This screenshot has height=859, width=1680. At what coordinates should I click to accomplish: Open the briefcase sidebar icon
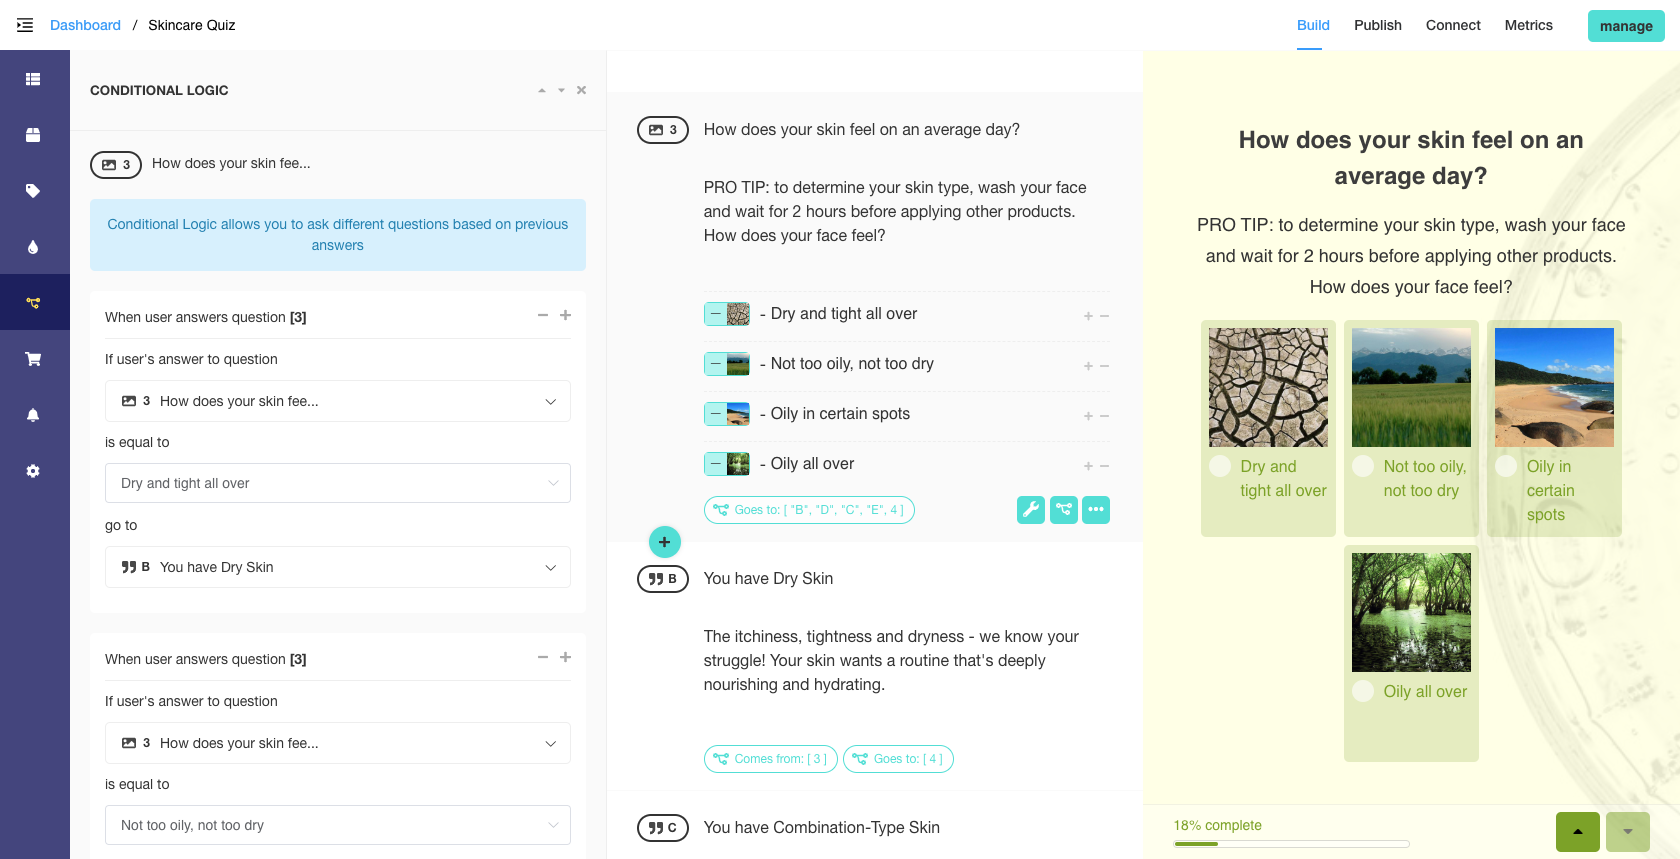[33, 135]
